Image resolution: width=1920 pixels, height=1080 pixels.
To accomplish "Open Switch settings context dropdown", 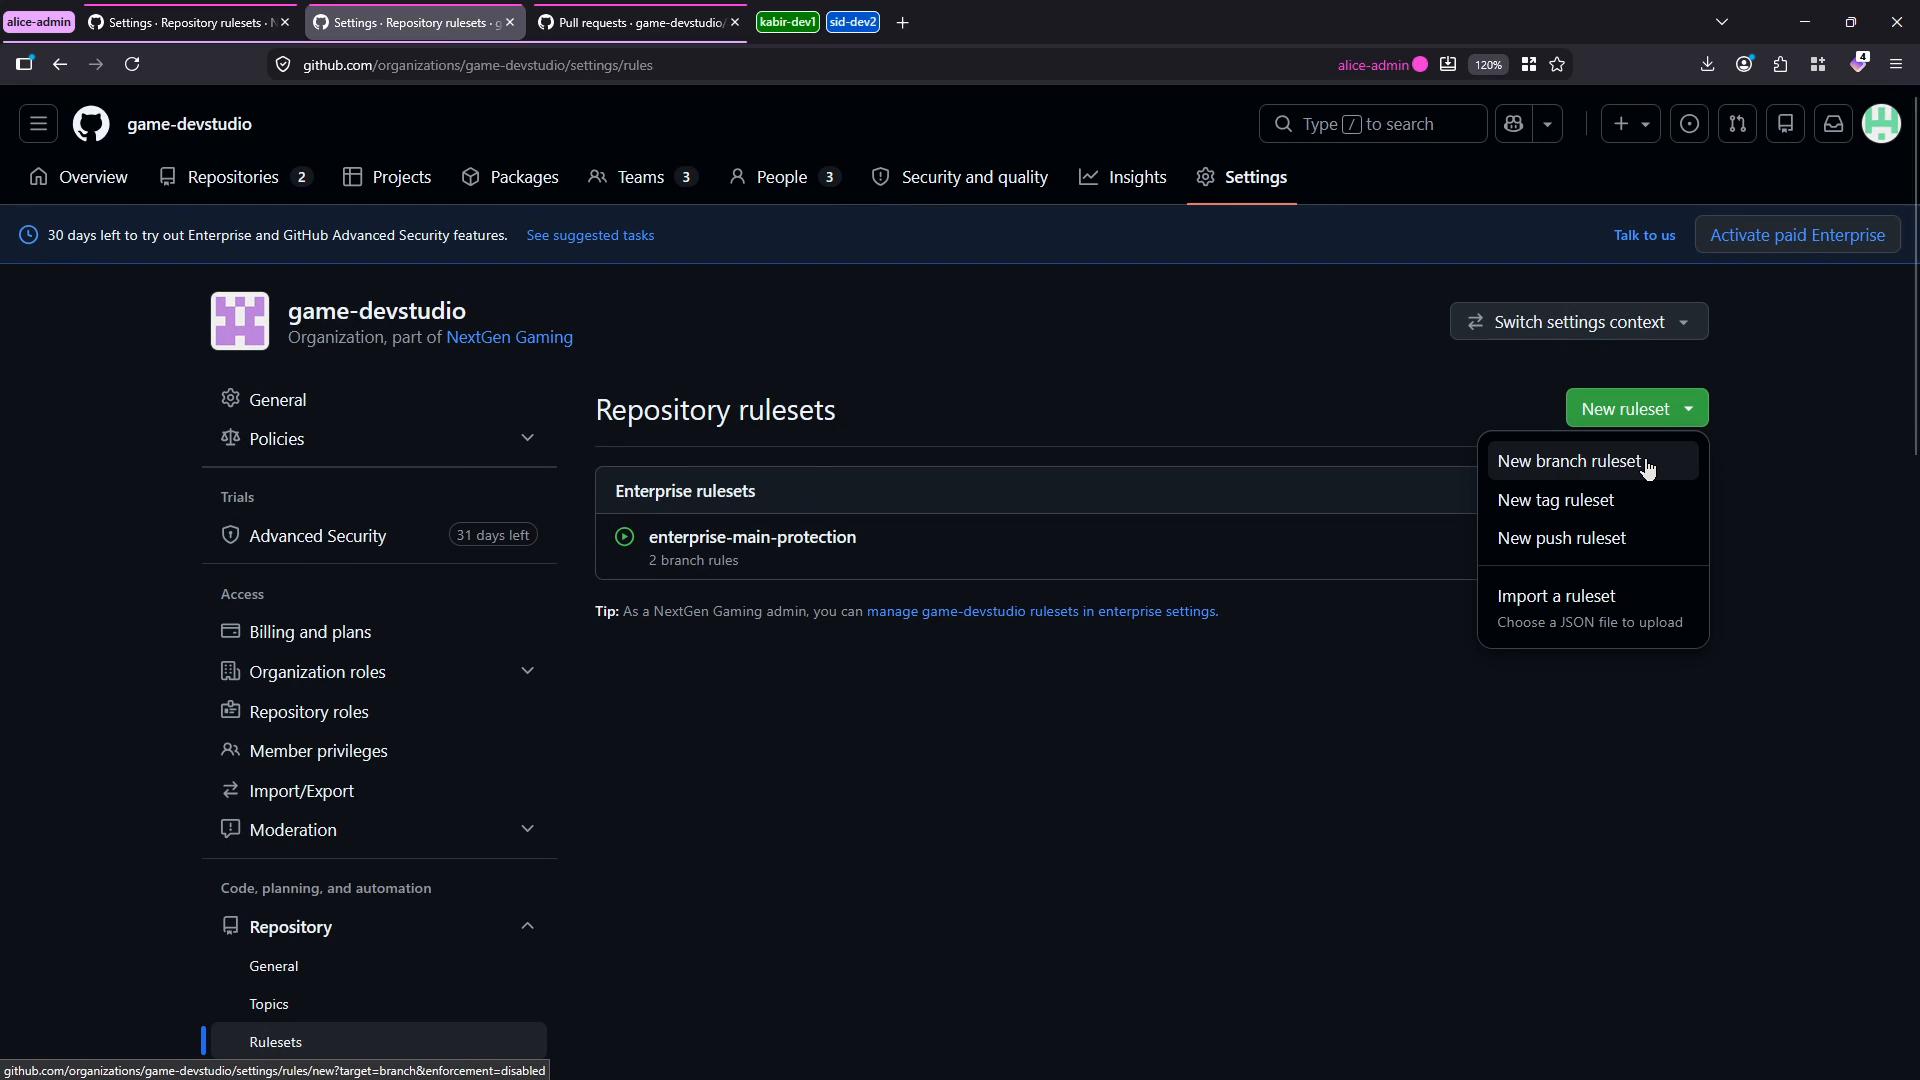I will 1579,322.
